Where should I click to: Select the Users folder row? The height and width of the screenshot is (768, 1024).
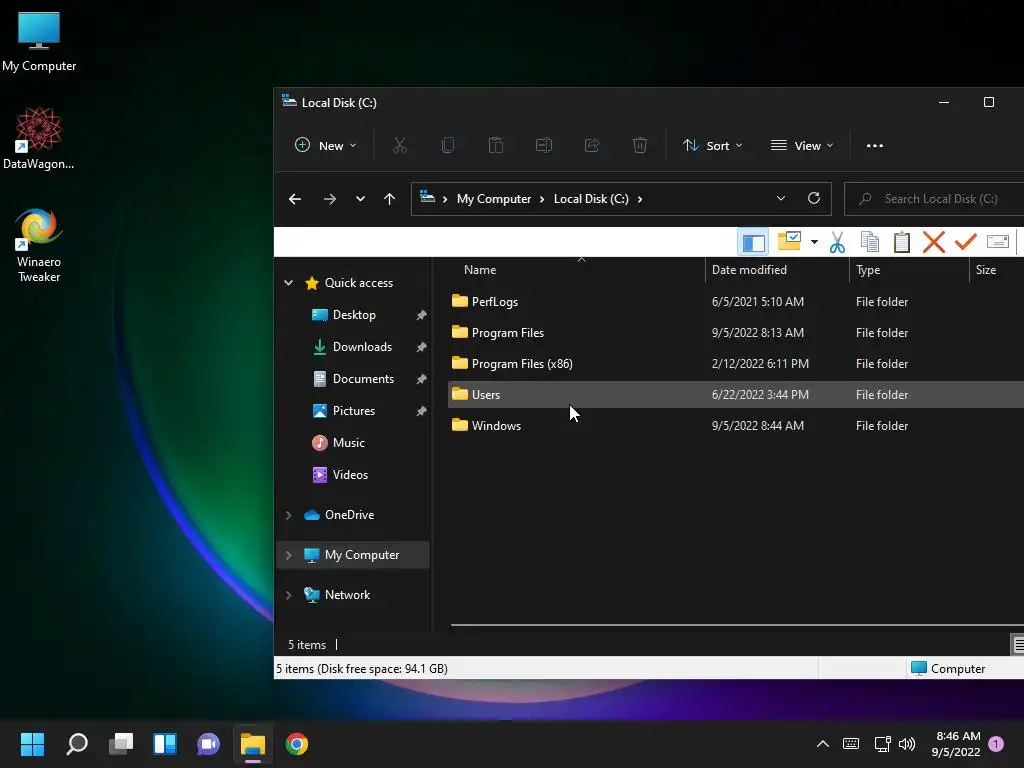click(x=736, y=394)
